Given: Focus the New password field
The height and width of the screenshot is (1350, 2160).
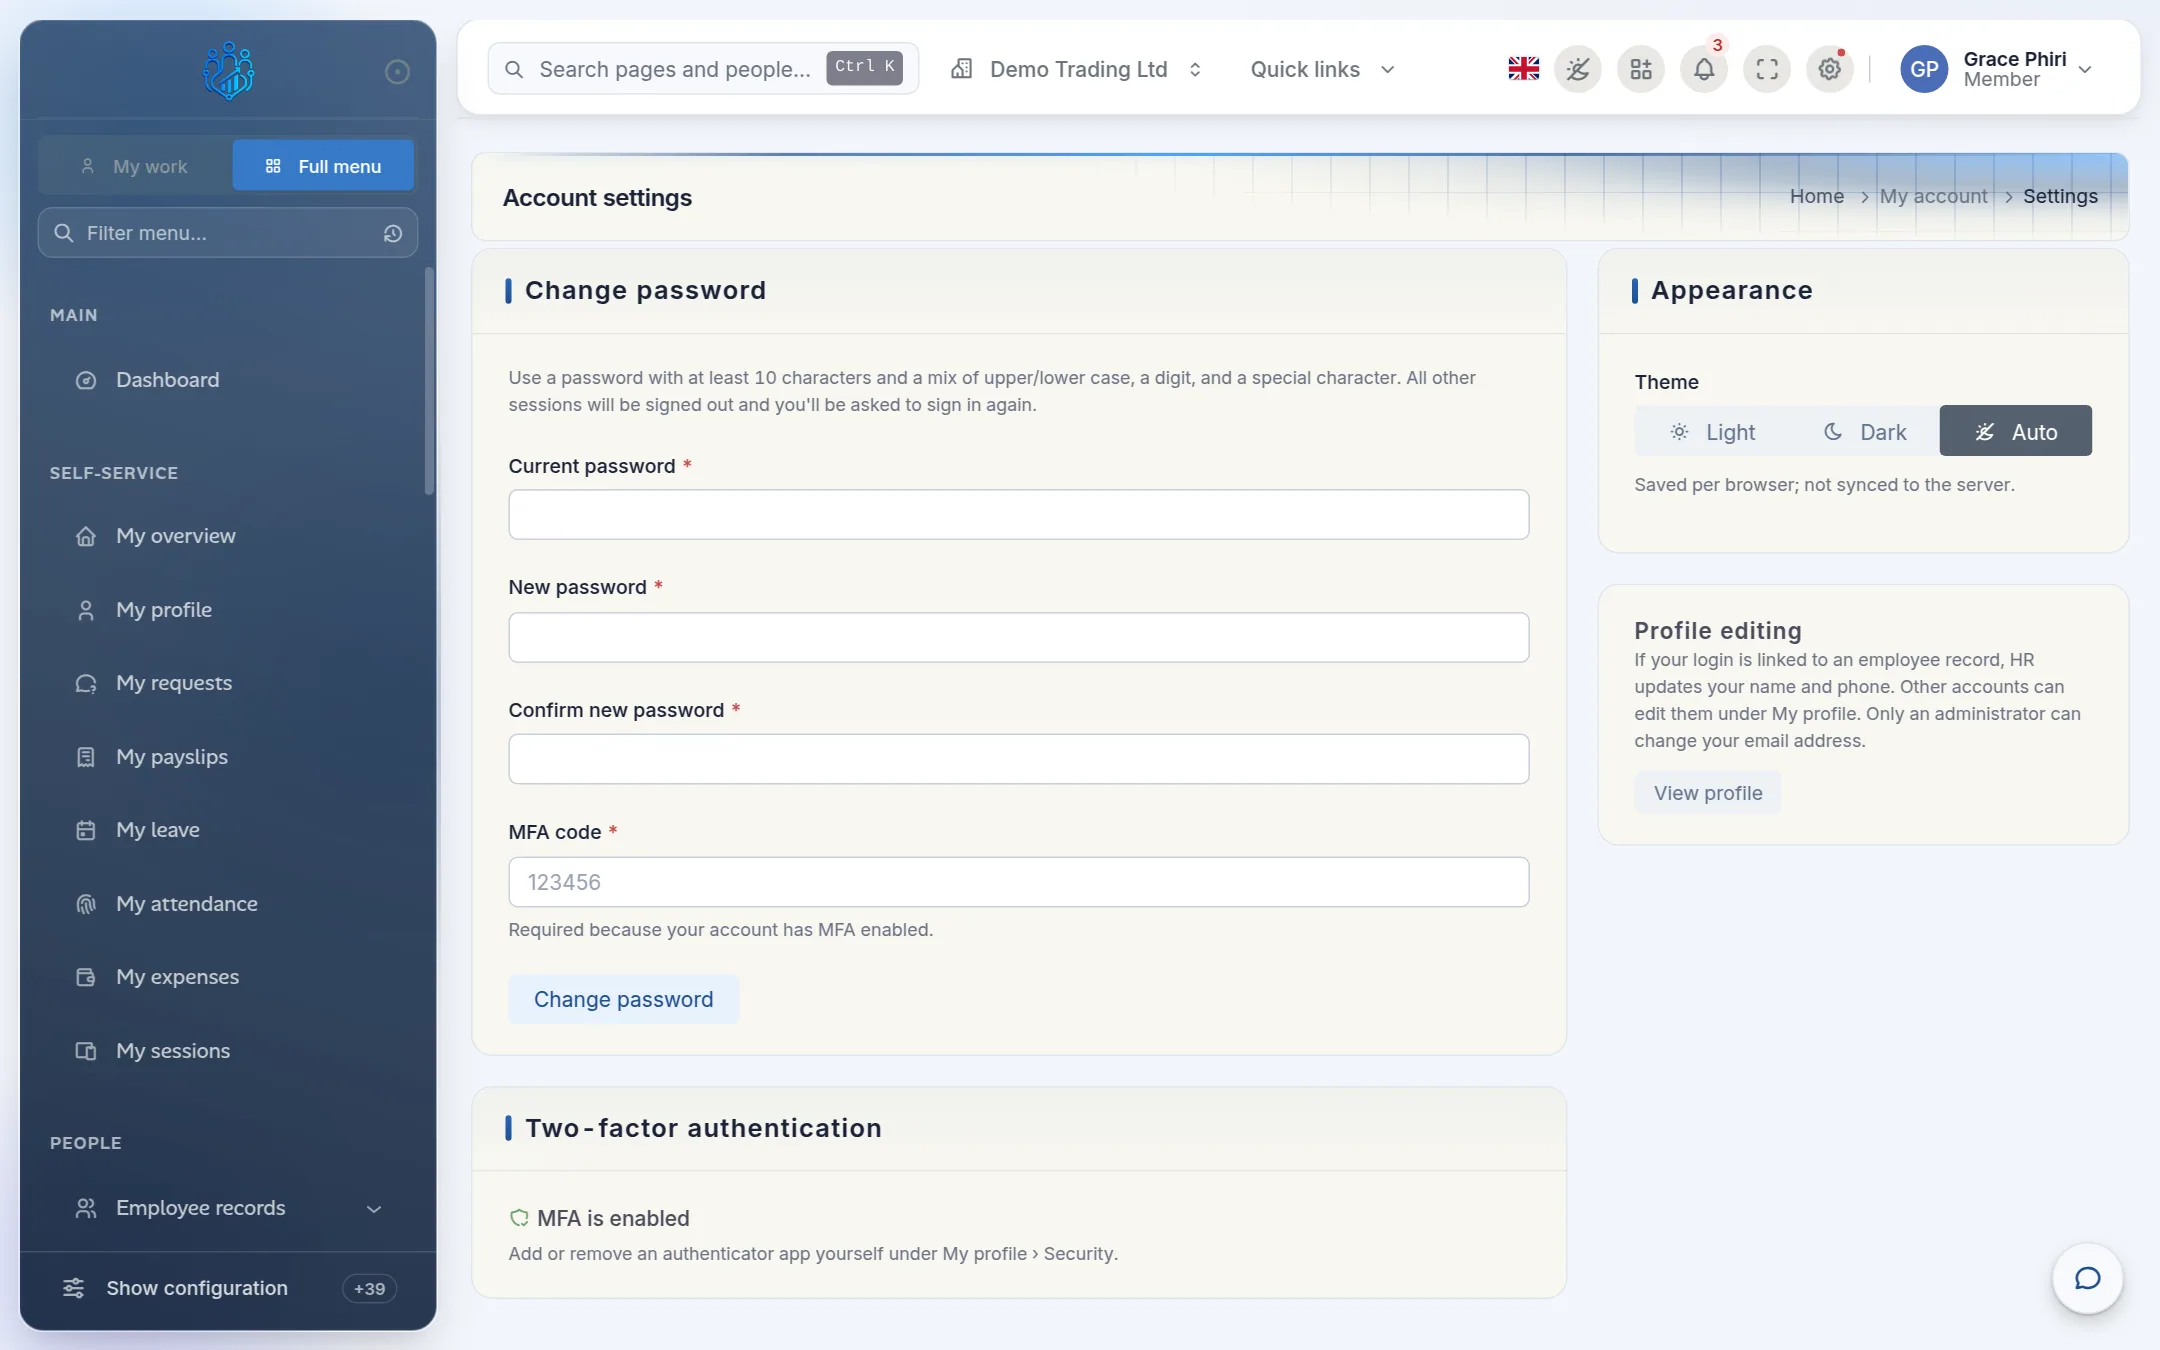Looking at the screenshot, I should (1018, 638).
